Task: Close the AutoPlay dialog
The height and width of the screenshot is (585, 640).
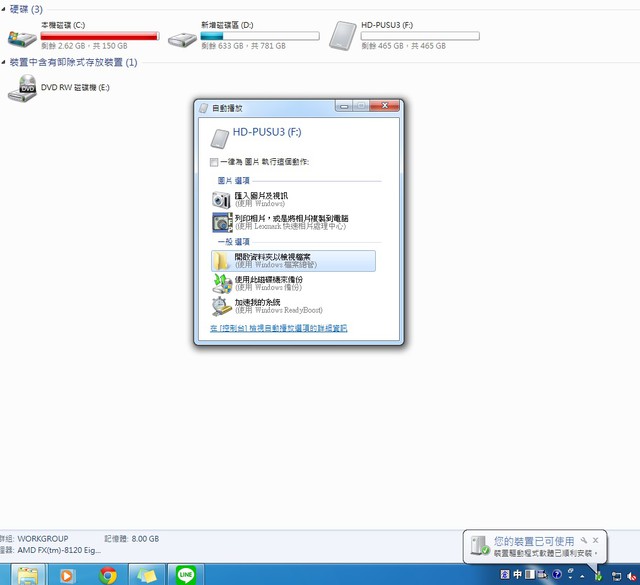Action: 384,106
